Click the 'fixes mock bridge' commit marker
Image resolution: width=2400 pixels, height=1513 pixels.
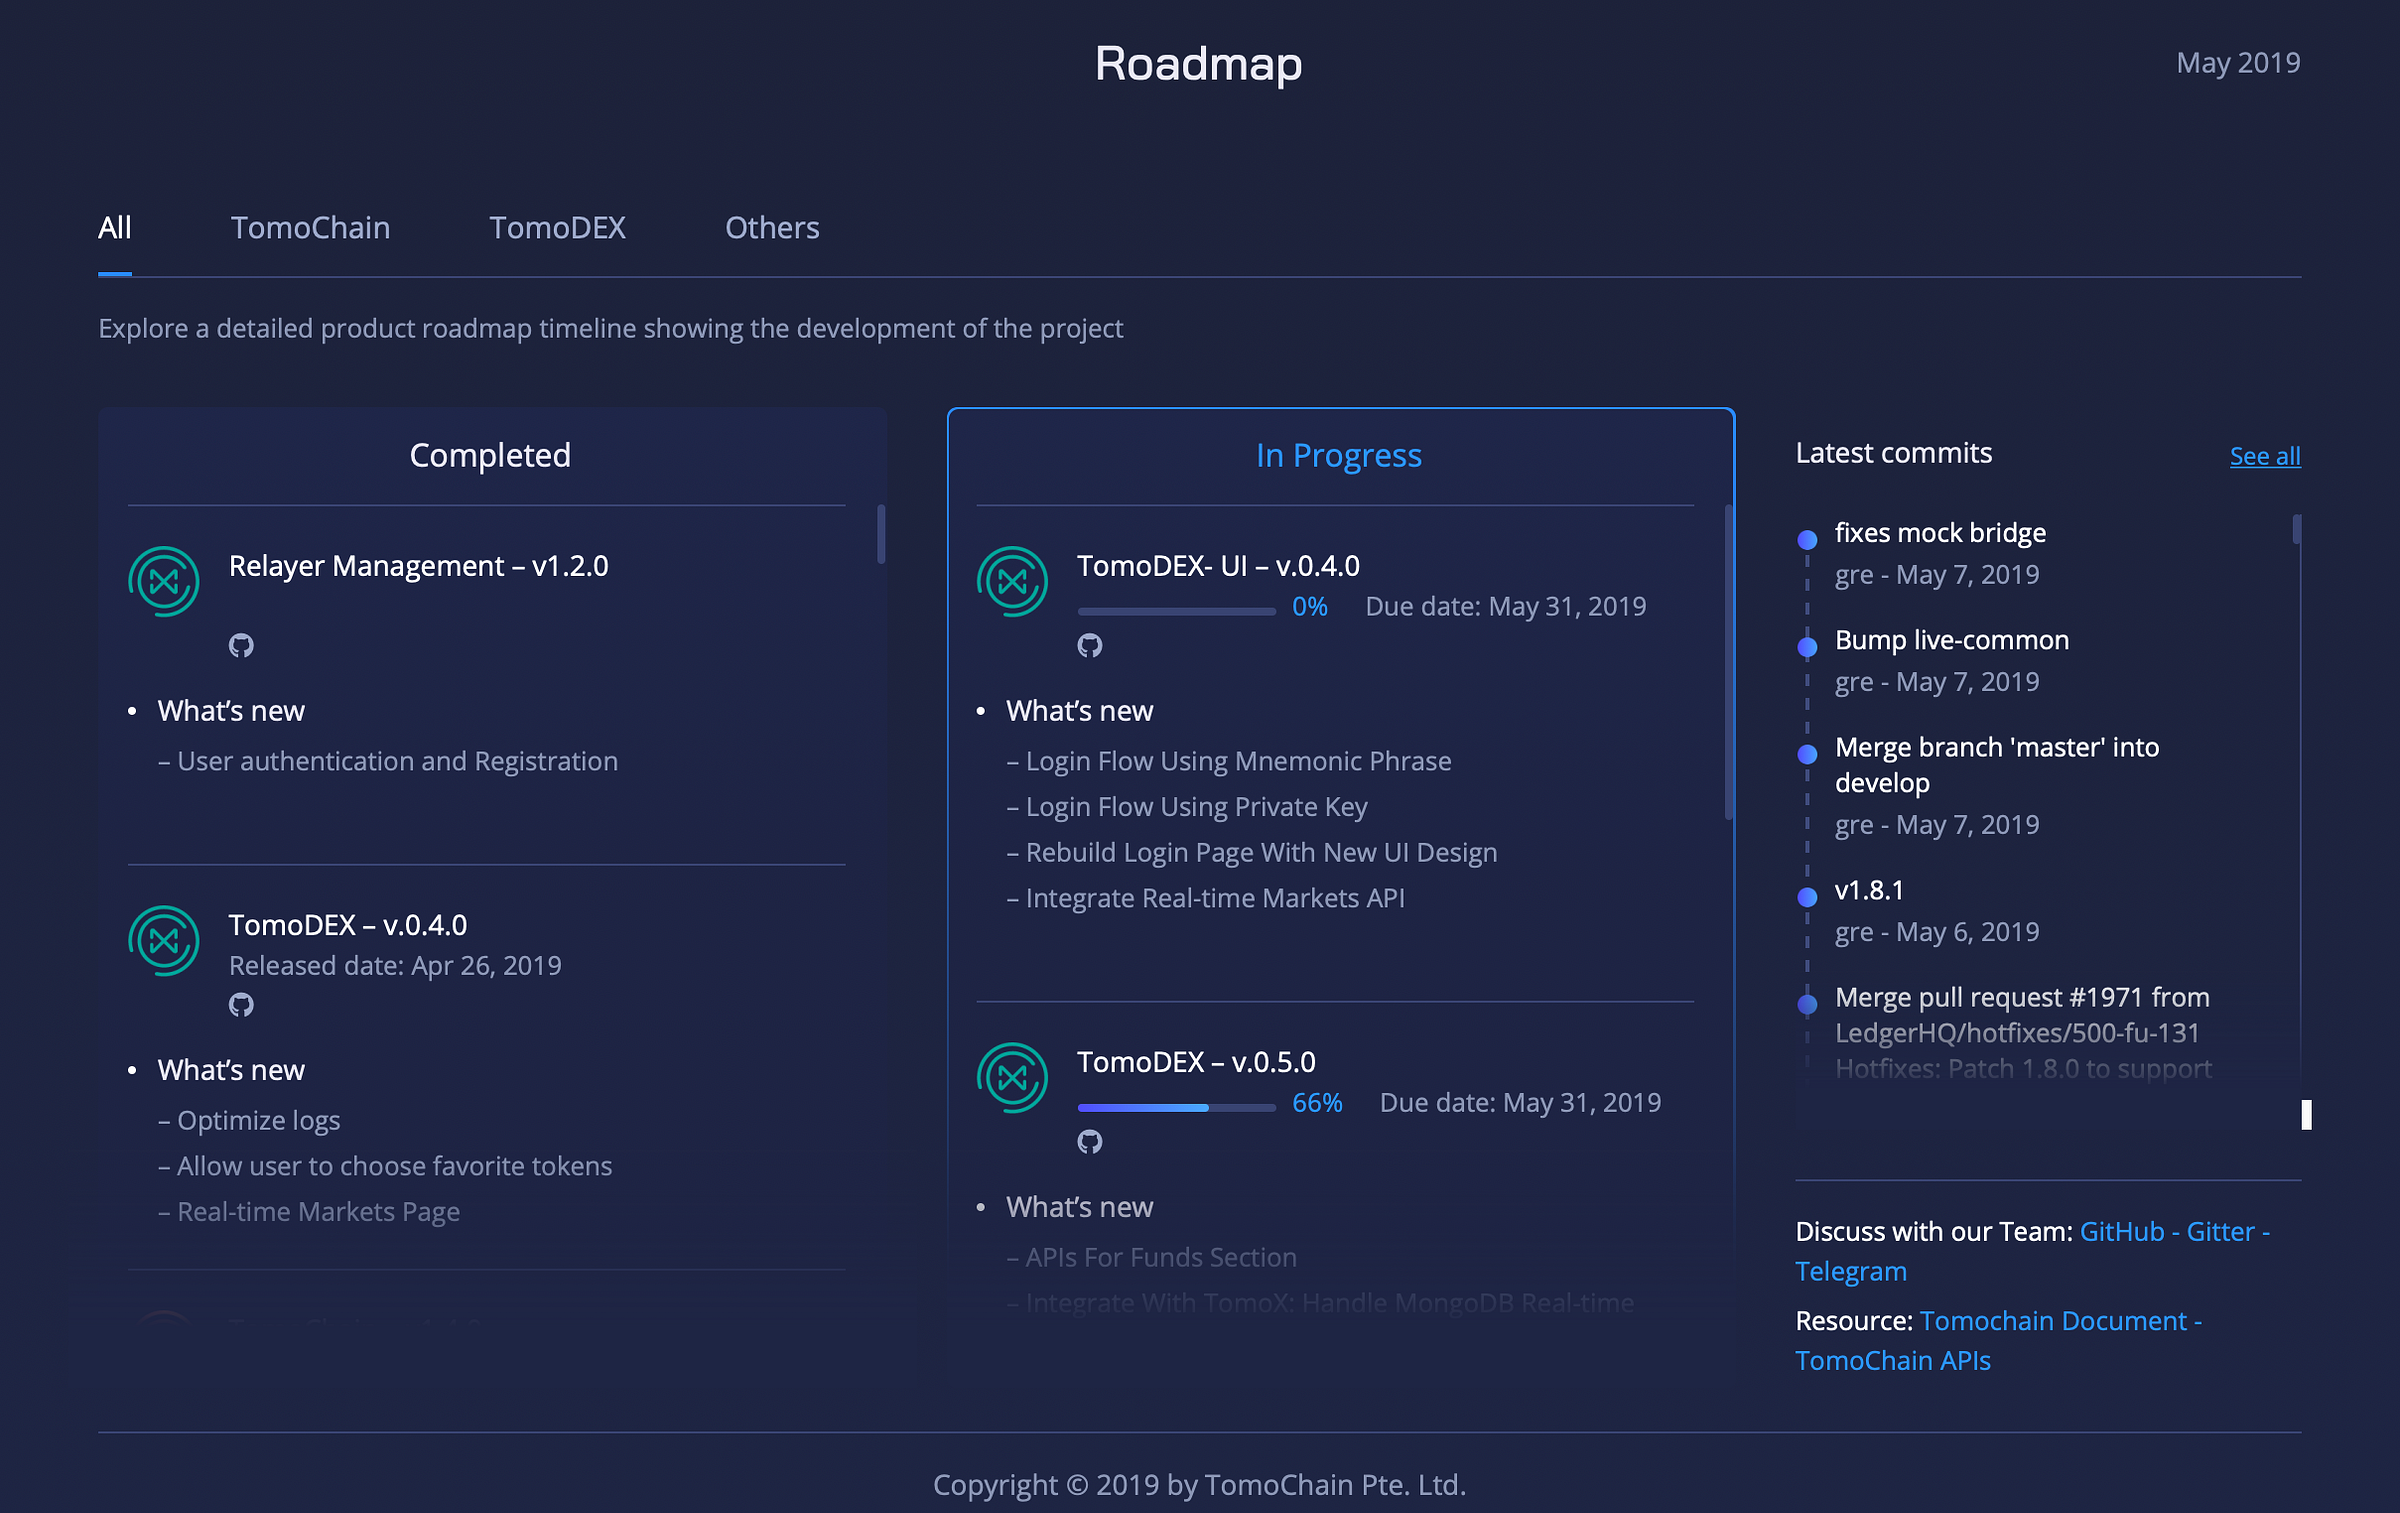1807,540
